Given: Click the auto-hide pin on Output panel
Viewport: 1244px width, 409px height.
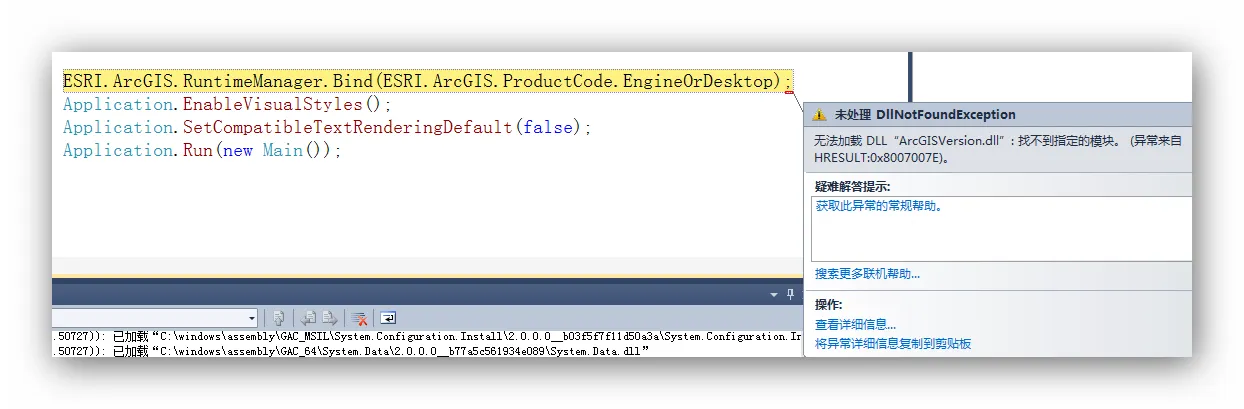Looking at the screenshot, I should [x=790, y=294].
